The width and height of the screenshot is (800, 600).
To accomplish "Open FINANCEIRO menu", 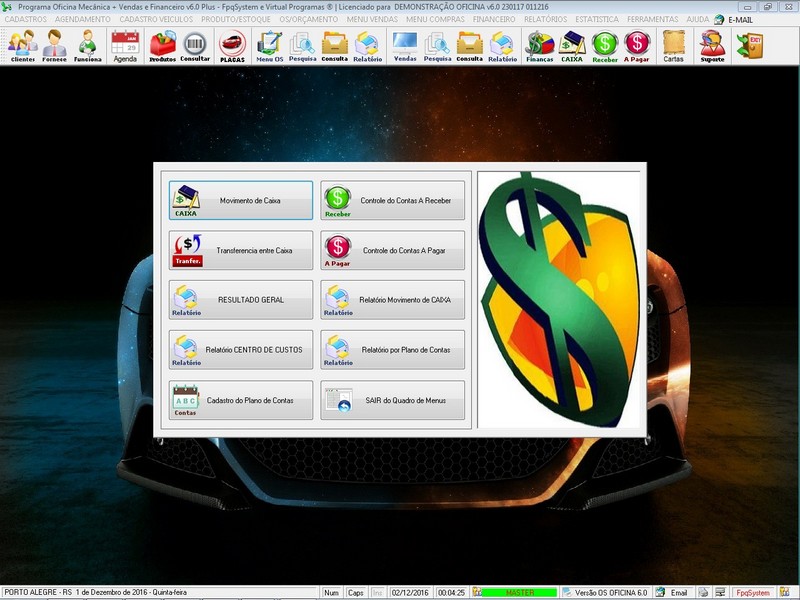I will pos(494,19).
